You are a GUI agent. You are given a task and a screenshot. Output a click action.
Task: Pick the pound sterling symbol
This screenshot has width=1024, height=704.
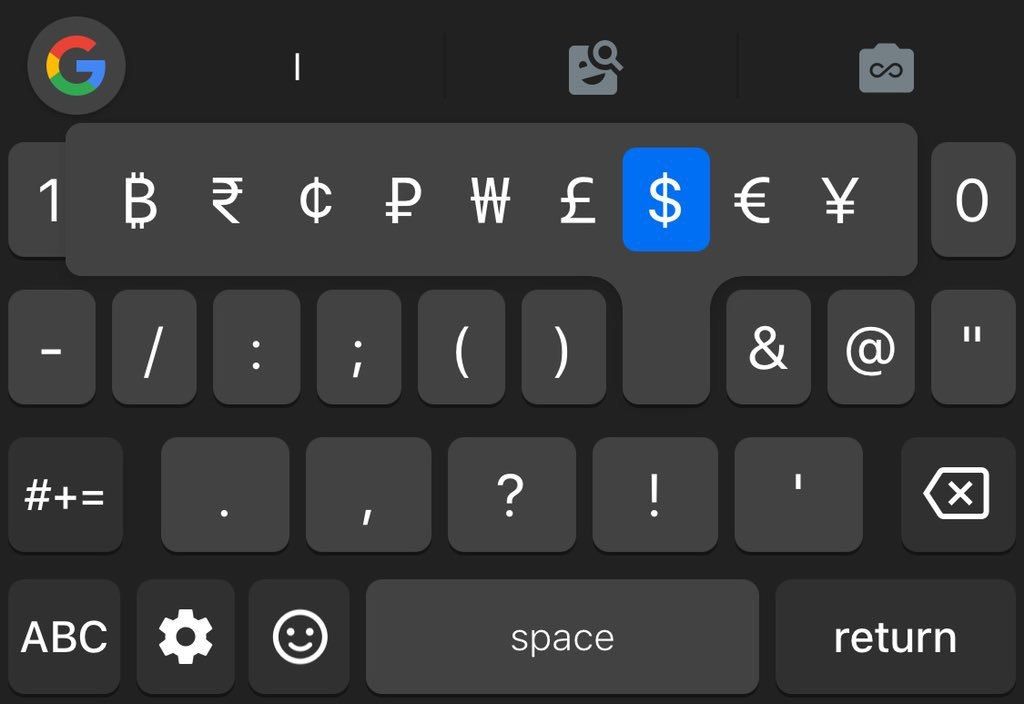tap(578, 200)
